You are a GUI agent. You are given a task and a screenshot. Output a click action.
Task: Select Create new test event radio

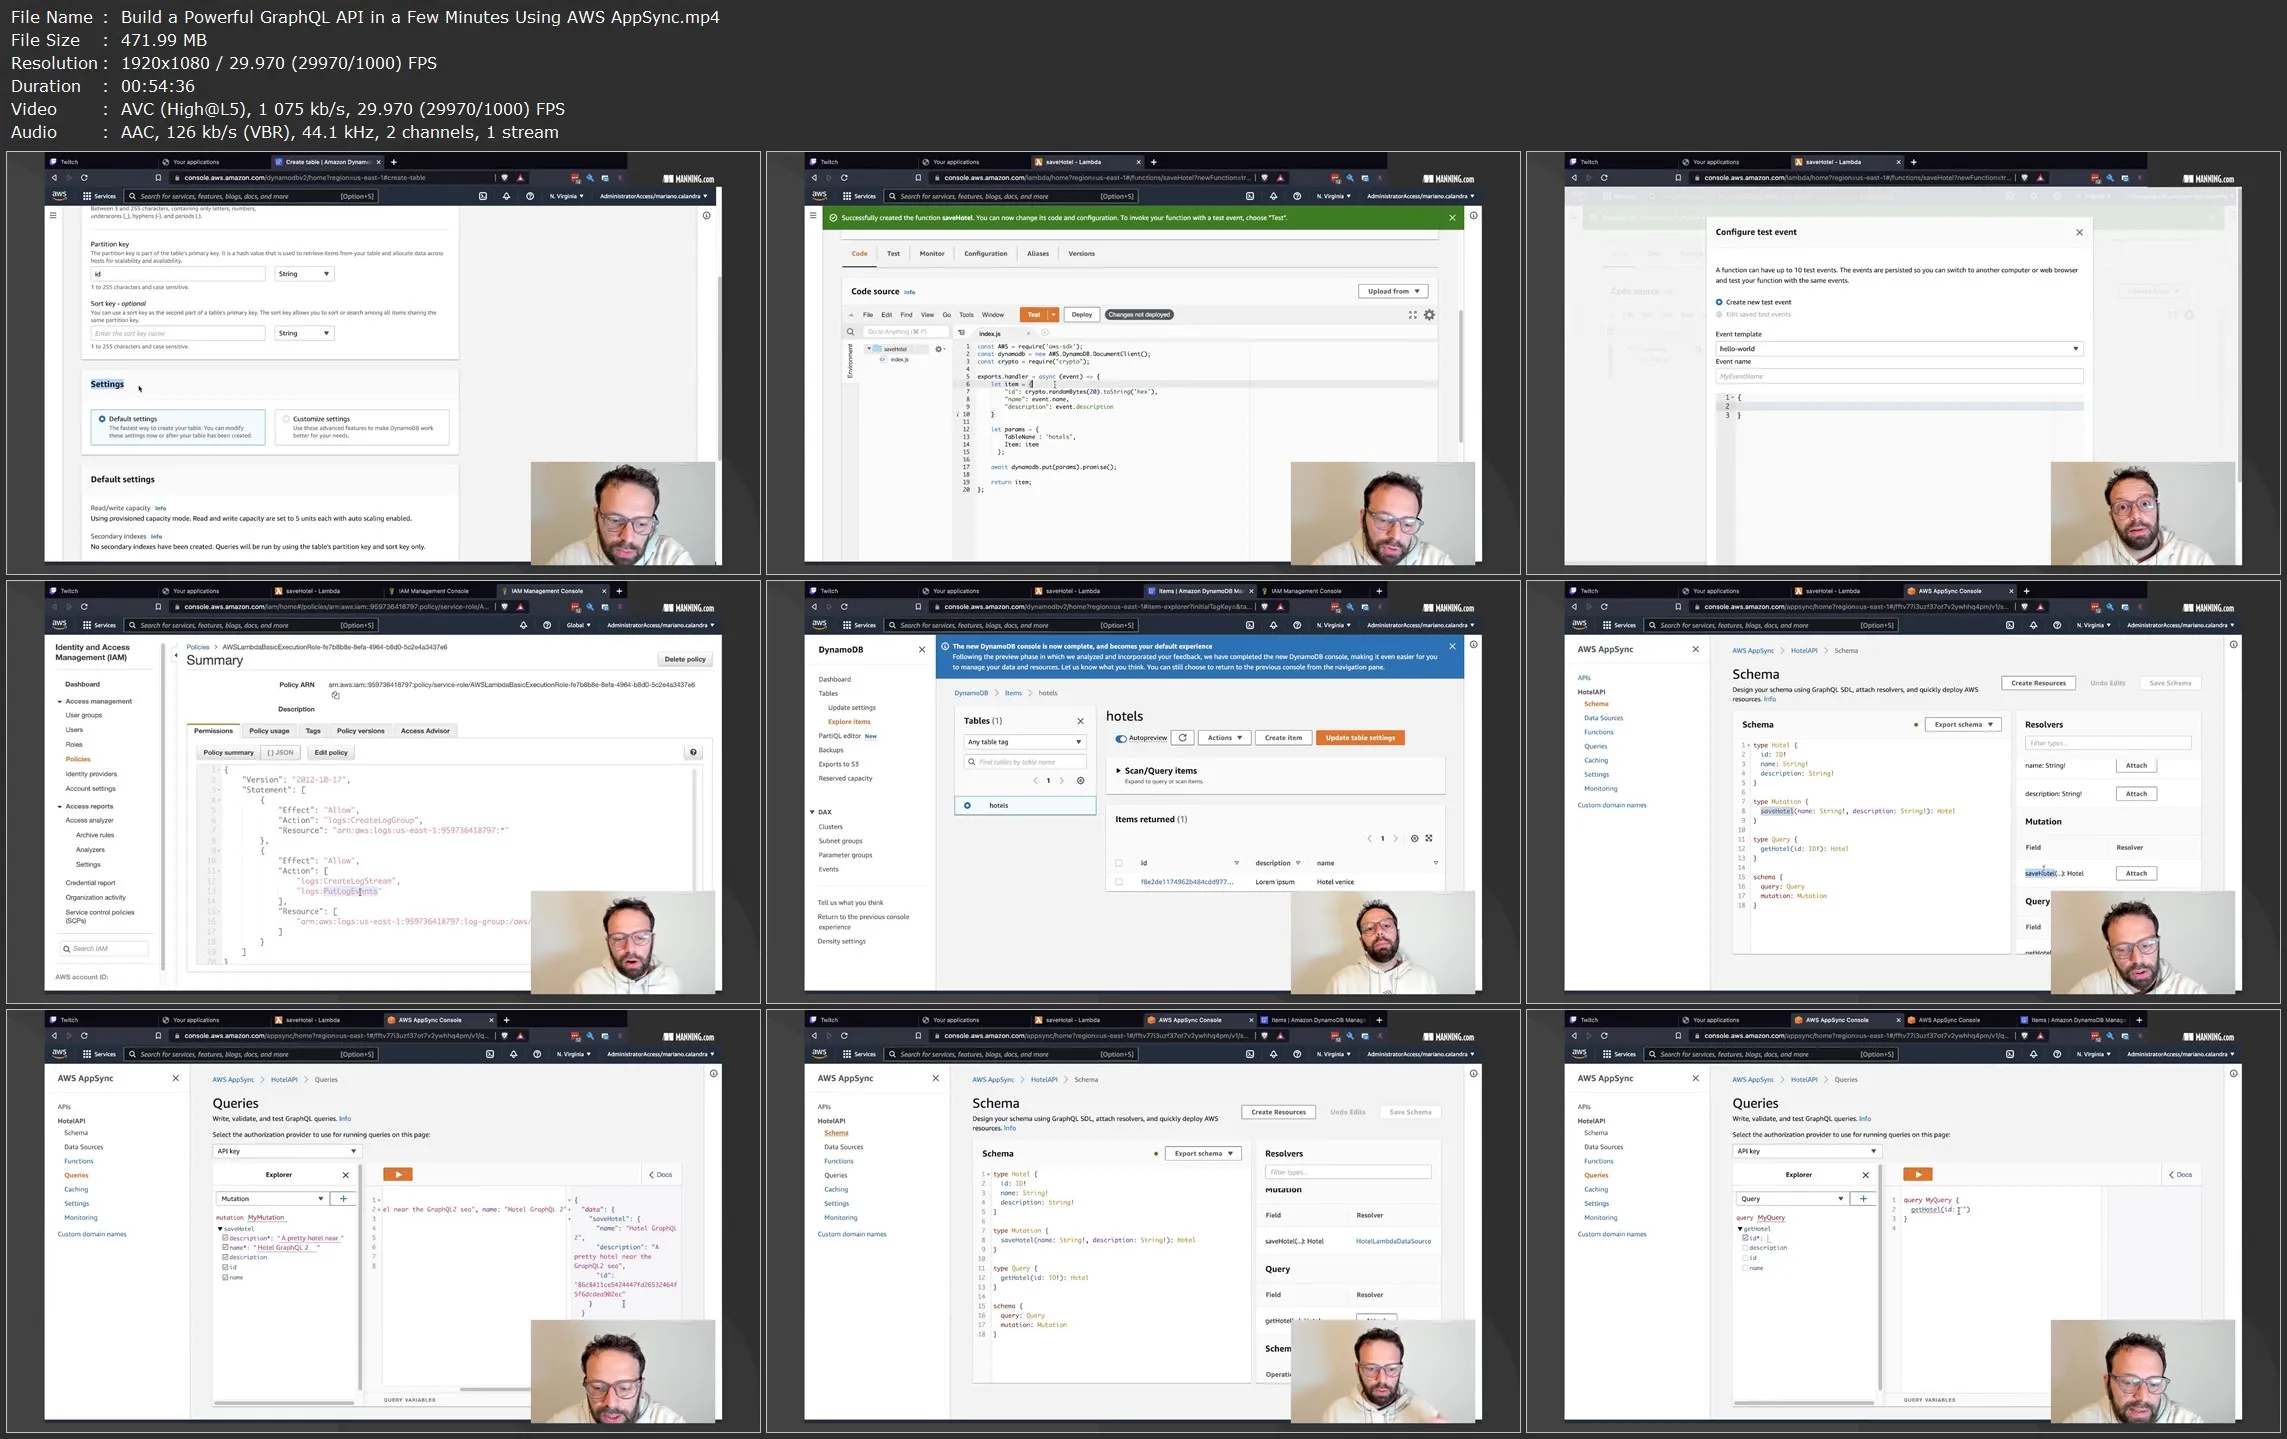pos(1720,302)
